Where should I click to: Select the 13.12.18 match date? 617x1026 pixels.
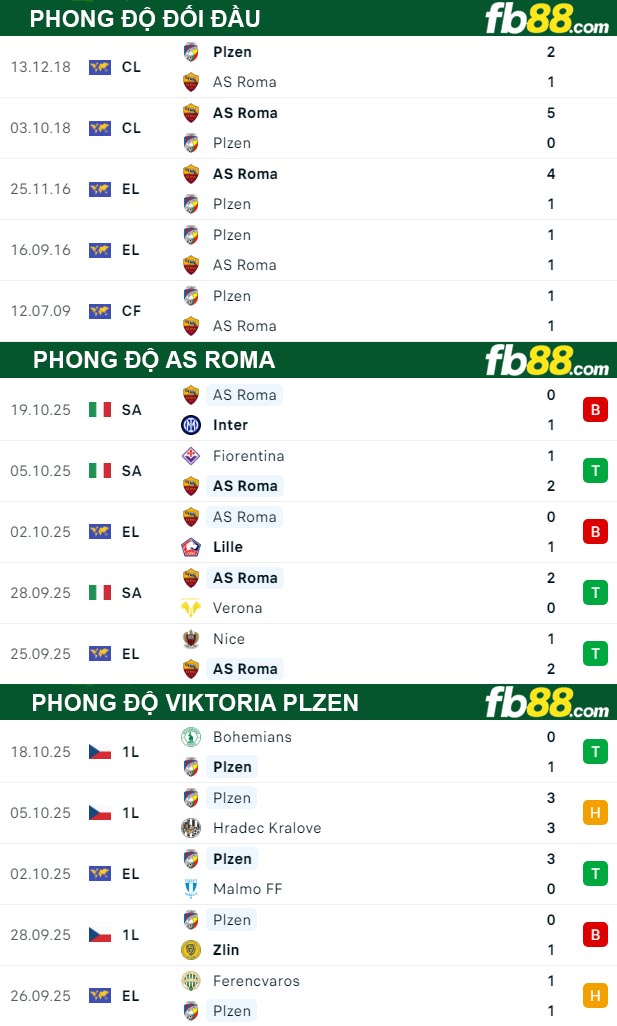41,67
